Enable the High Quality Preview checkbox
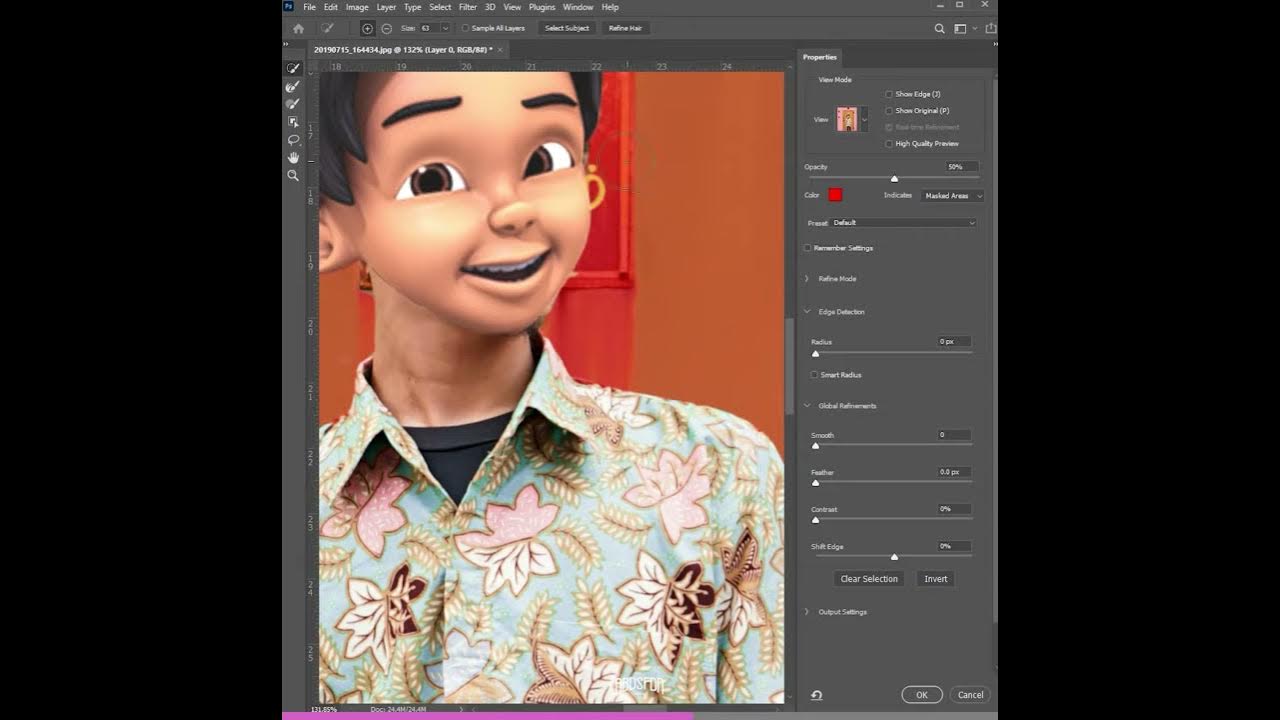The image size is (1280, 720). coord(889,144)
